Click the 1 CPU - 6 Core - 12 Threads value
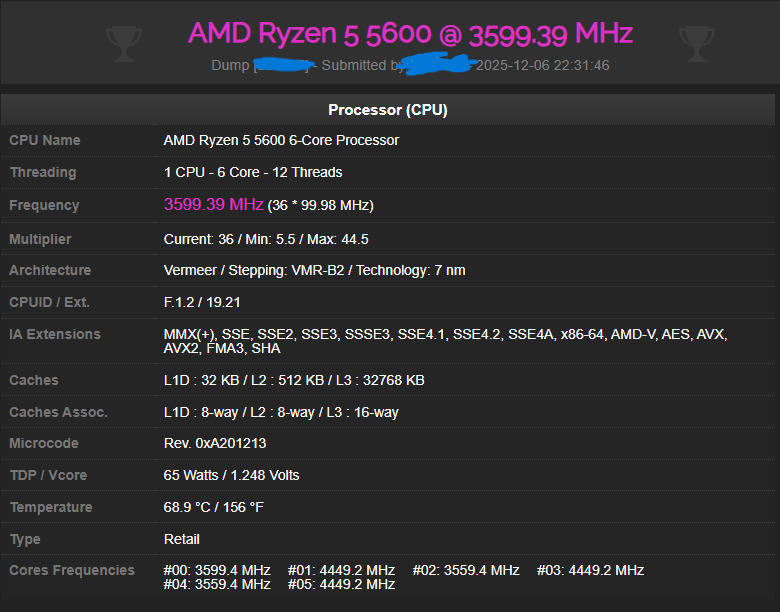This screenshot has height=612, width=780. [x=253, y=172]
